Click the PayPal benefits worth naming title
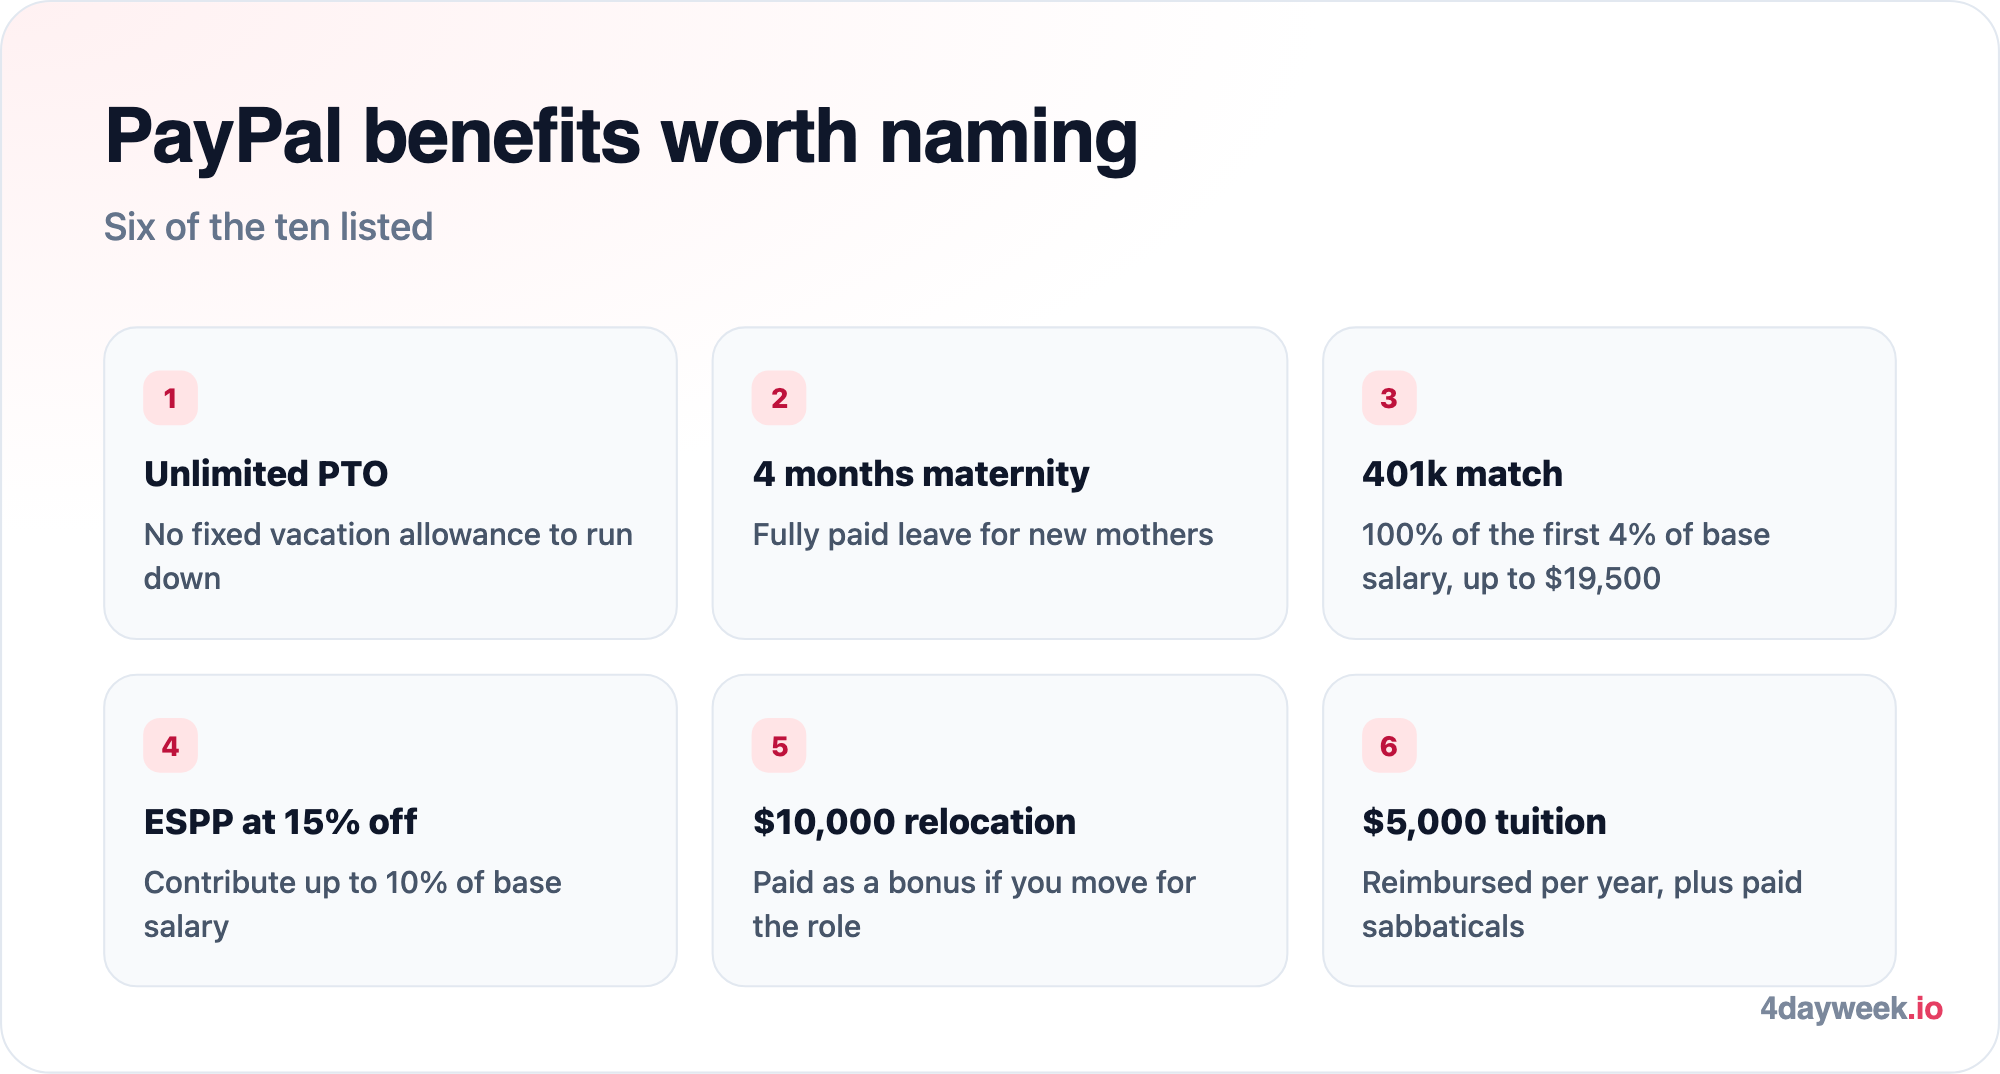This screenshot has height=1074, width=2000. pyautogui.click(x=621, y=137)
